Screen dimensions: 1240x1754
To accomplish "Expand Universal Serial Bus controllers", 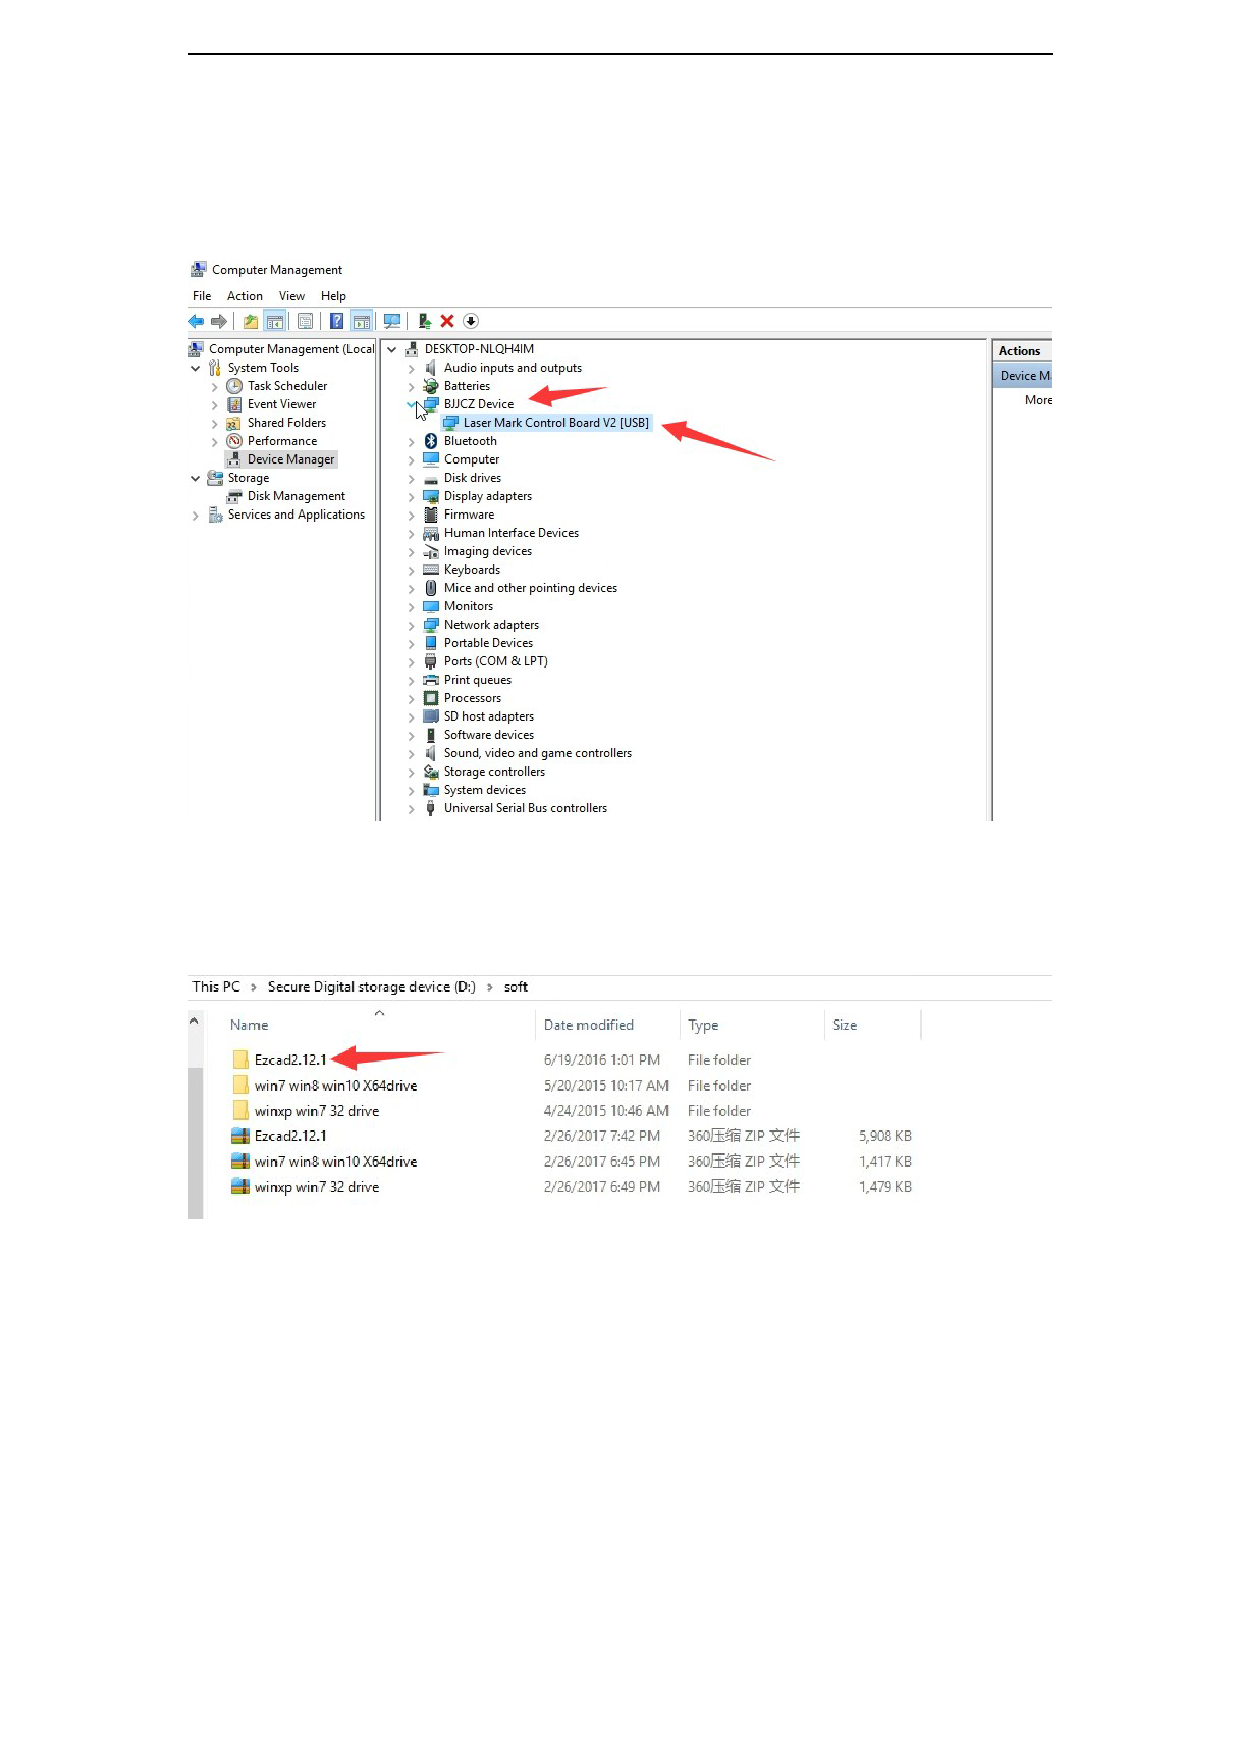I will pos(411,809).
